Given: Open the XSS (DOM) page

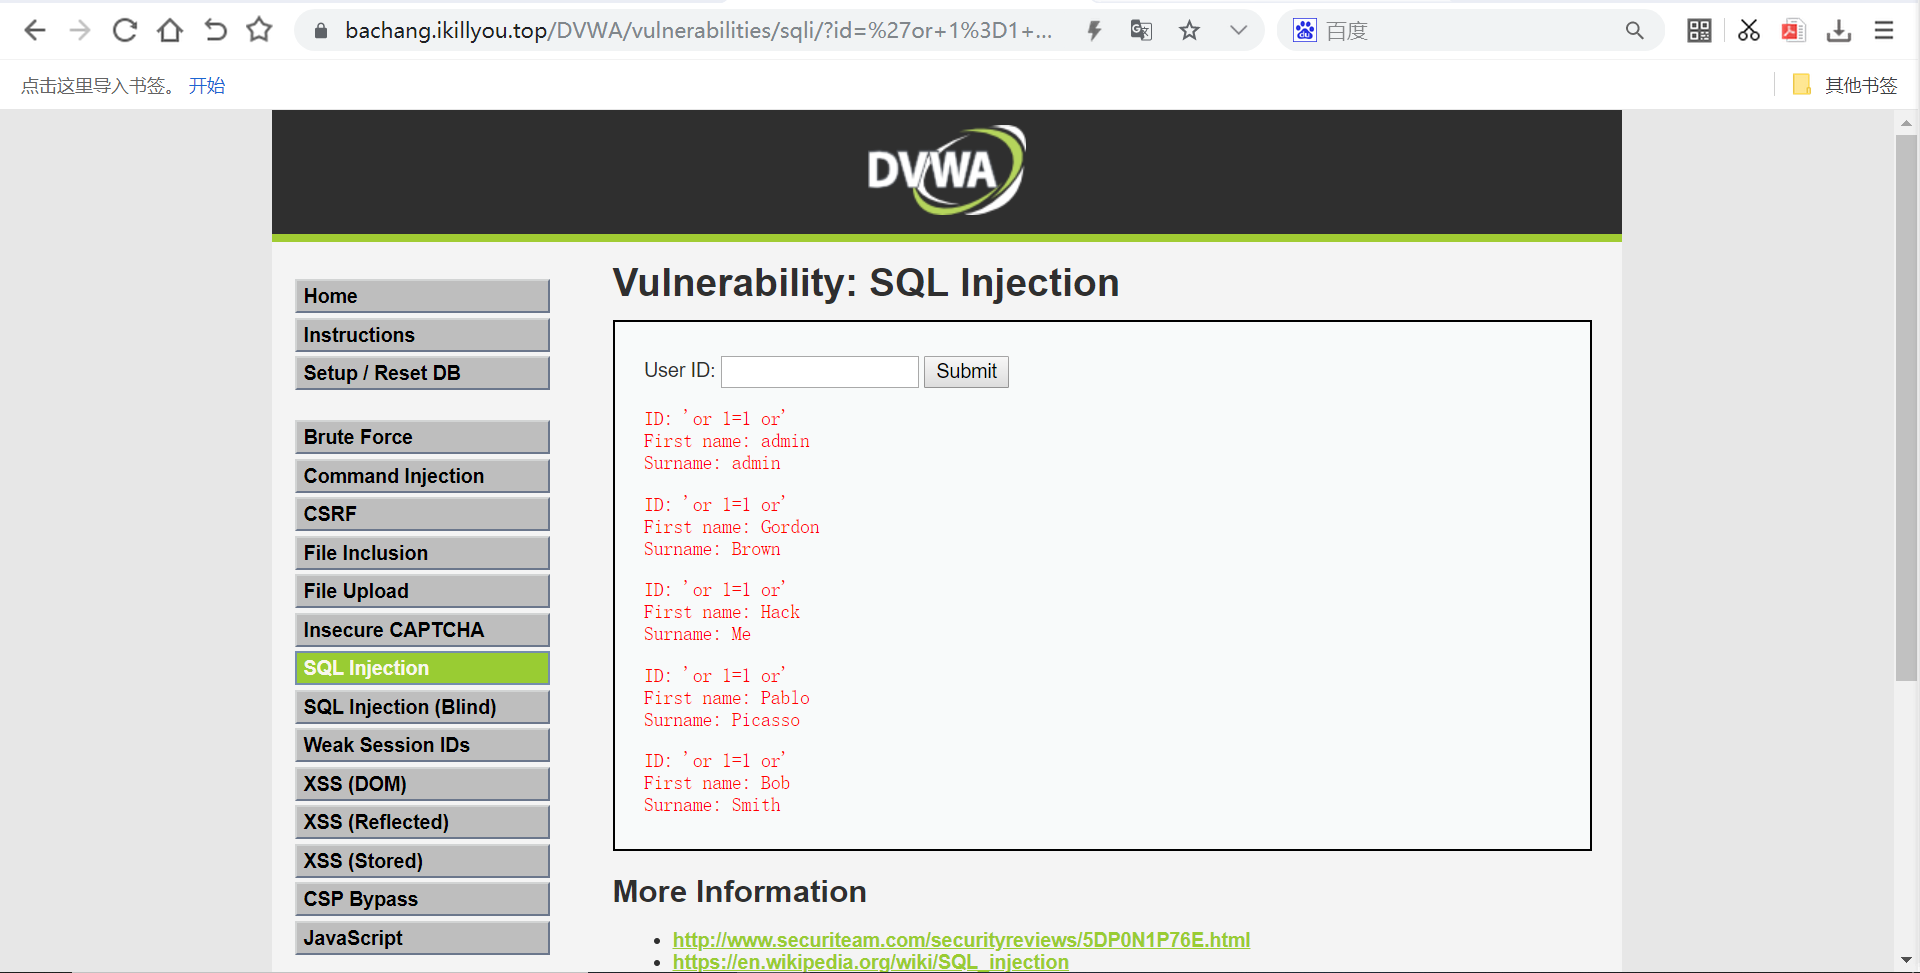Looking at the screenshot, I should tap(422, 784).
